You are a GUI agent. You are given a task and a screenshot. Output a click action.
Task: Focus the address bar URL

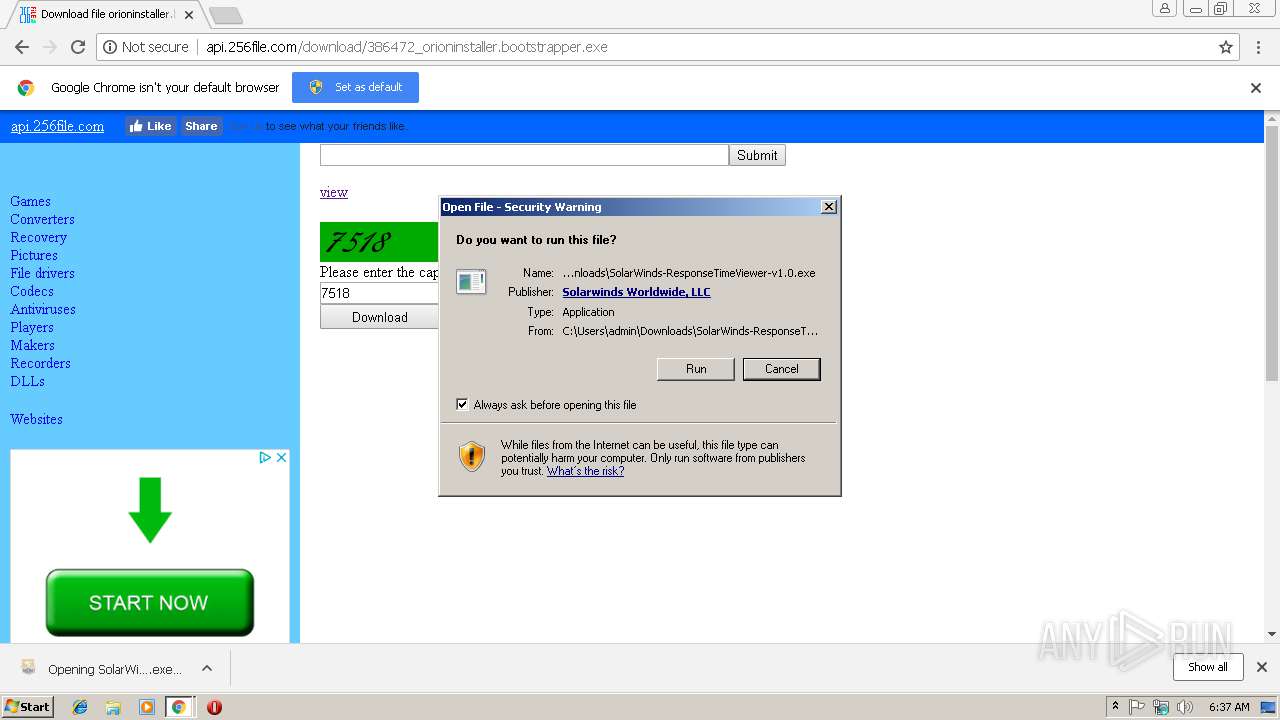coord(407,47)
